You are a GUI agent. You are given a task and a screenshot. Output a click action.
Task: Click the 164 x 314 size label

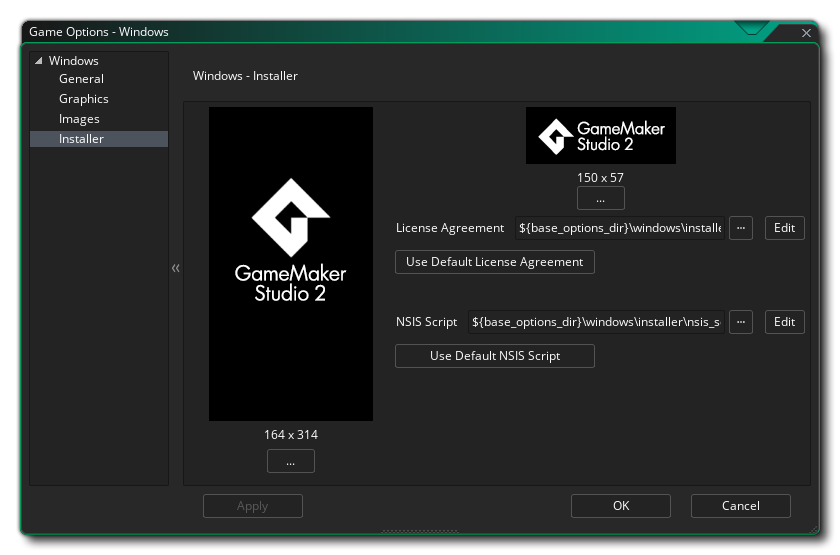click(291, 434)
